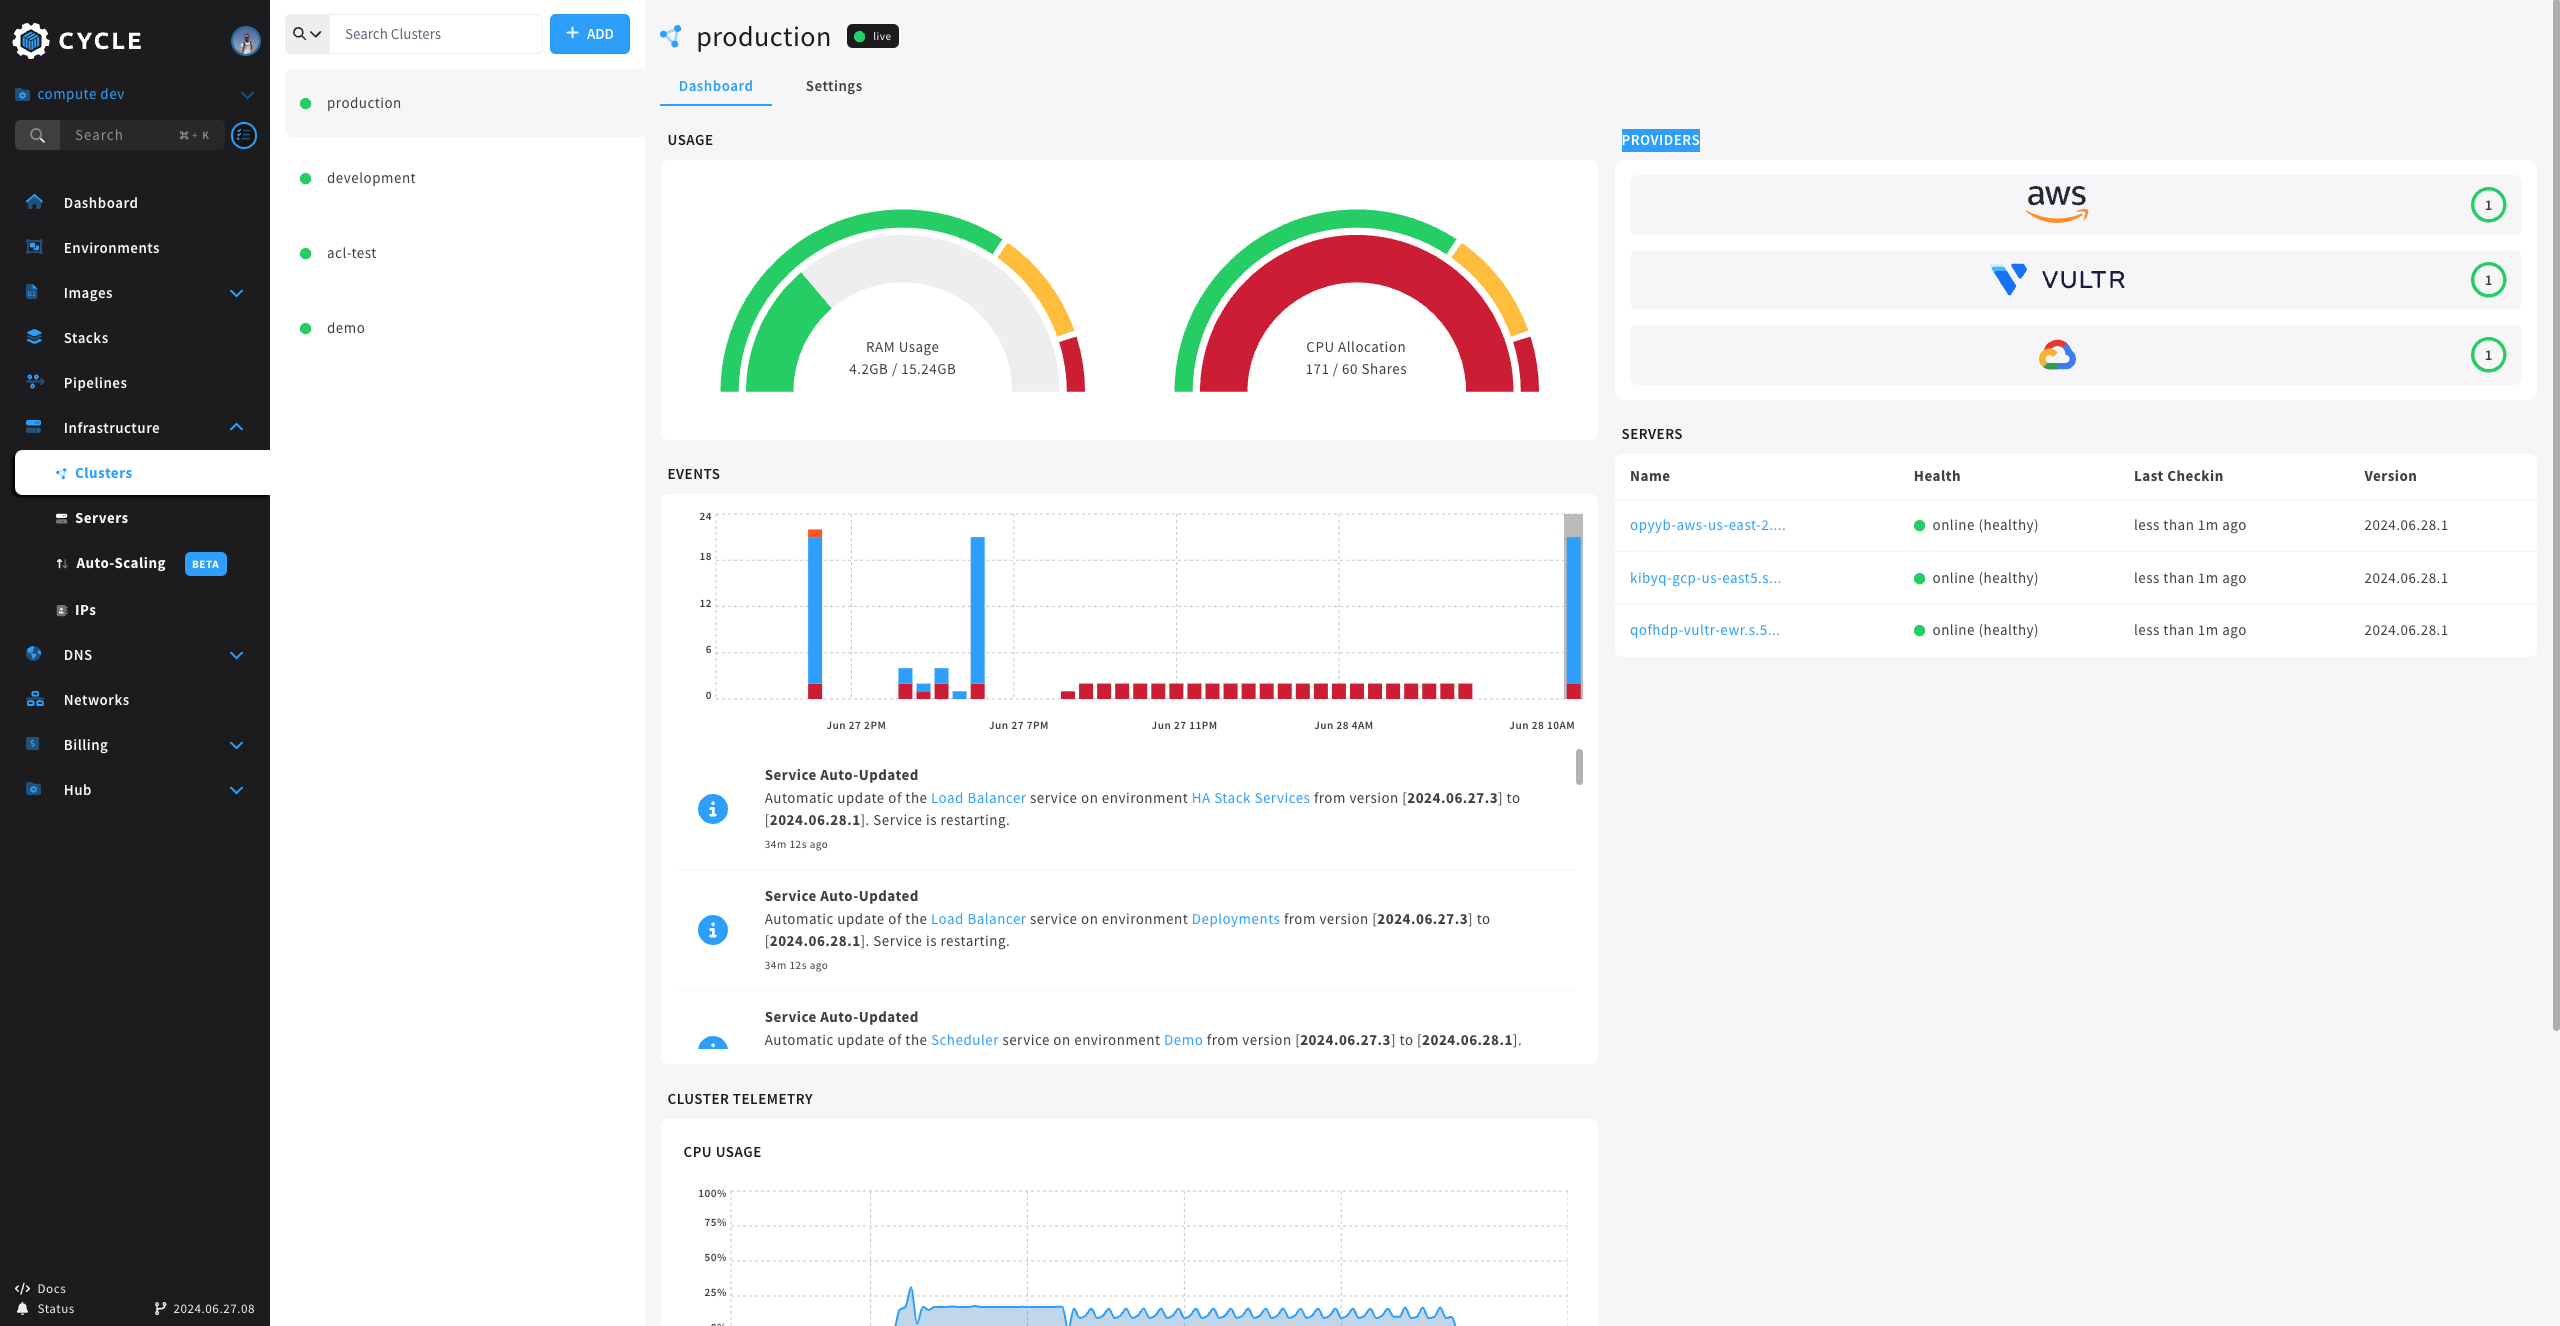The width and height of the screenshot is (2560, 1326).
Task: Click the CPU Allocation gauge
Action: pyautogui.click(x=1356, y=301)
